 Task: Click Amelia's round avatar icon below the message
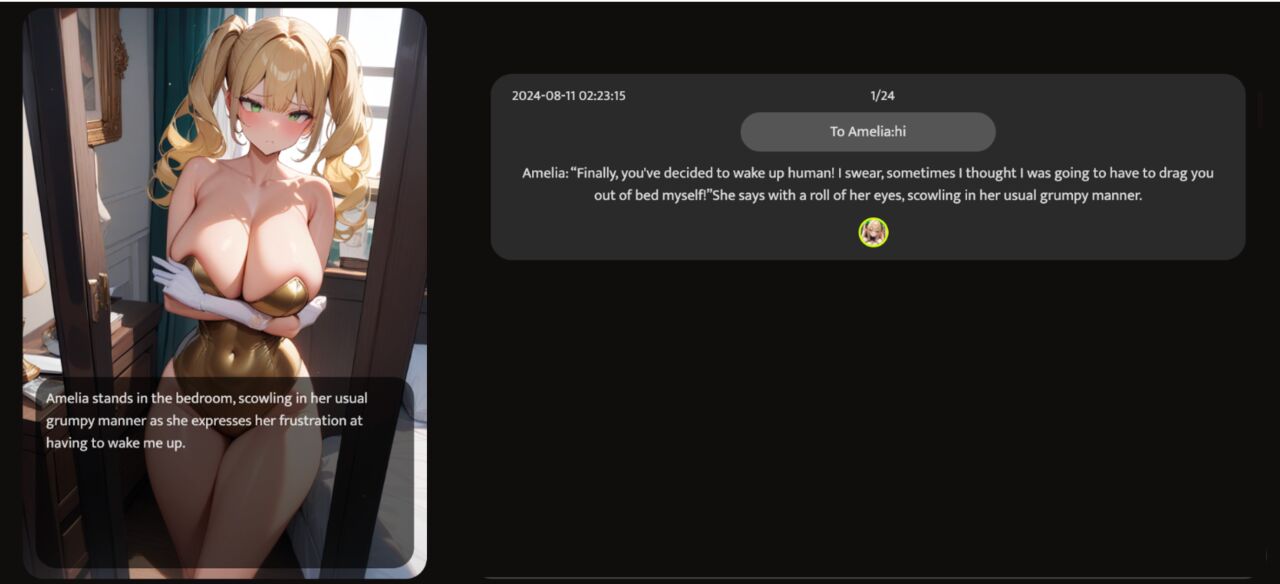pyautogui.click(x=873, y=232)
